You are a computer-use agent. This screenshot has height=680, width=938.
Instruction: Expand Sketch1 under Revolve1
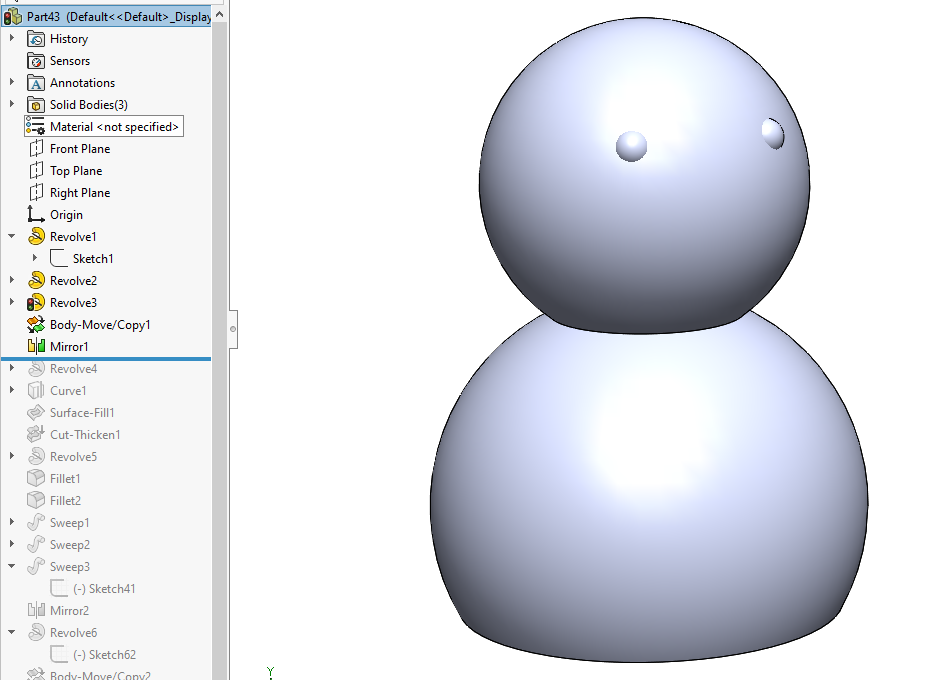pos(35,258)
